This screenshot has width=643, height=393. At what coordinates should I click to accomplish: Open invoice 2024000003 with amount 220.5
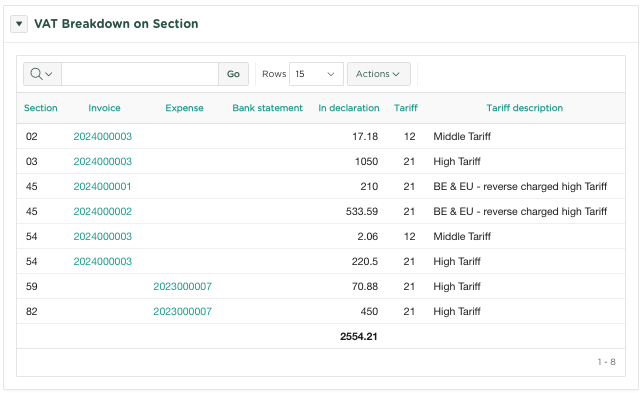103,261
